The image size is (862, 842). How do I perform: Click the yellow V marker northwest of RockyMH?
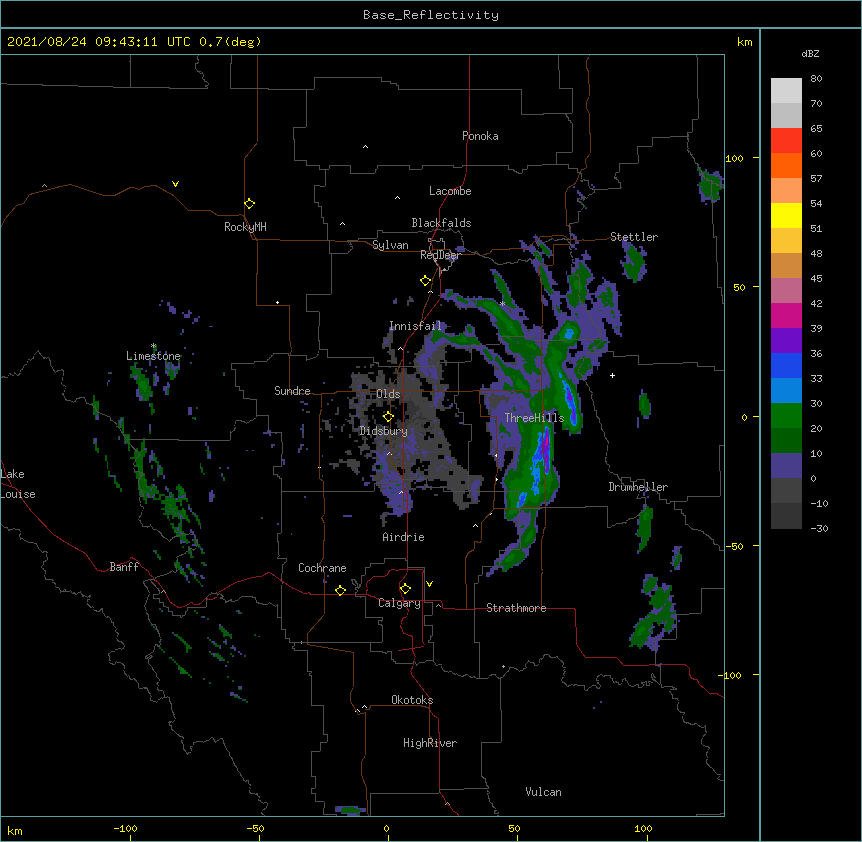pos(175,184)
